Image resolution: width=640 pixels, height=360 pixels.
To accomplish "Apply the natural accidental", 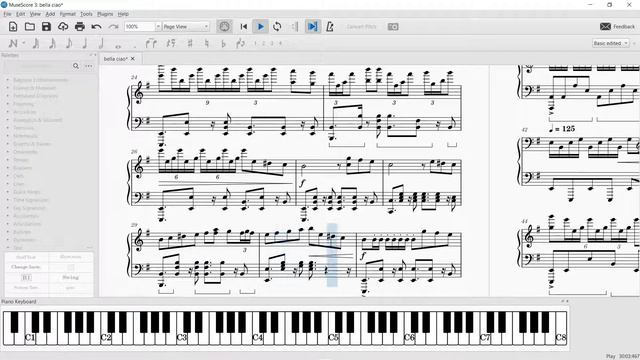I will (x=207, y=43).
